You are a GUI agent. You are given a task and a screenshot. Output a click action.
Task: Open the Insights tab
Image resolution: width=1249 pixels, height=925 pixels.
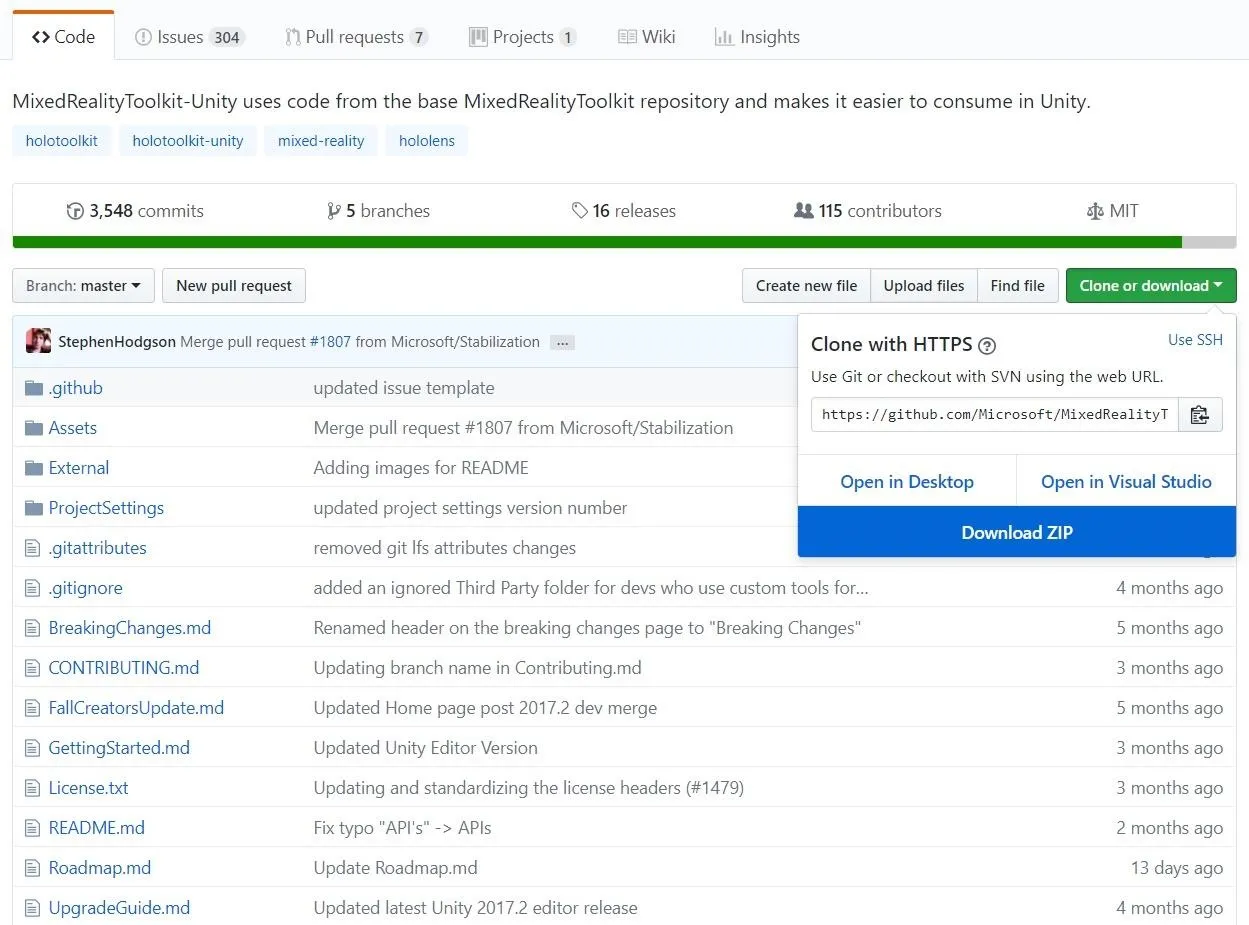click(757, 37)
